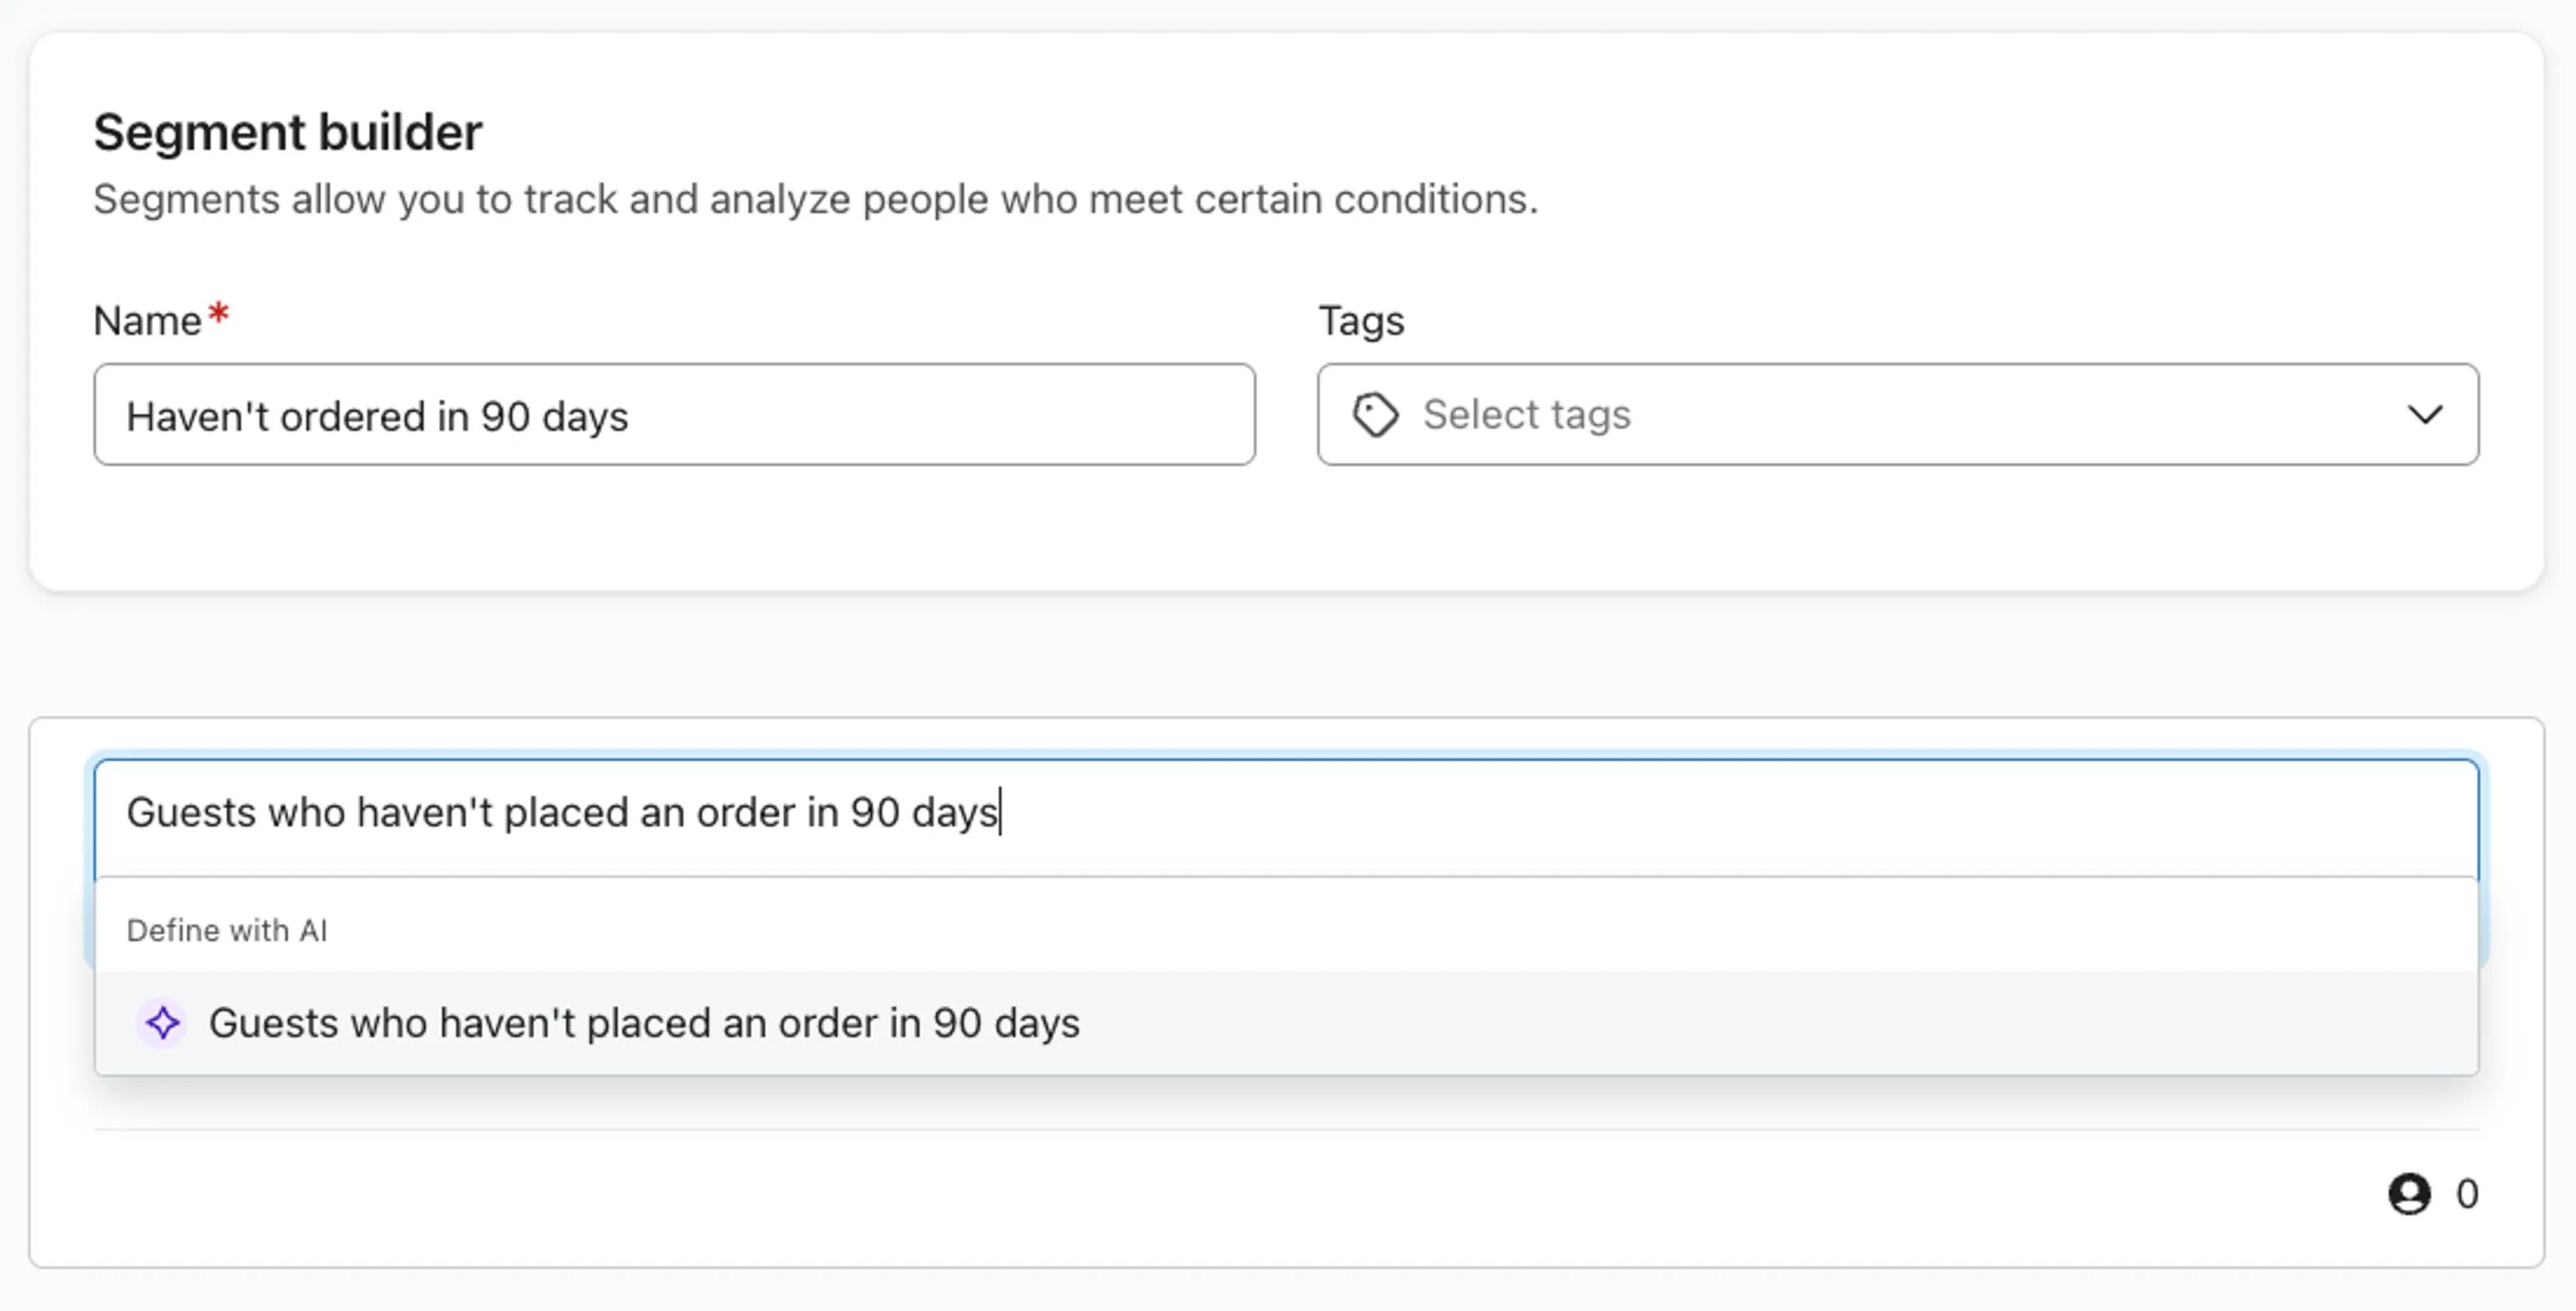Click the person icon beside the count
The width and height of the screenshot is (2576, 1311).
coord(2409,1193)
